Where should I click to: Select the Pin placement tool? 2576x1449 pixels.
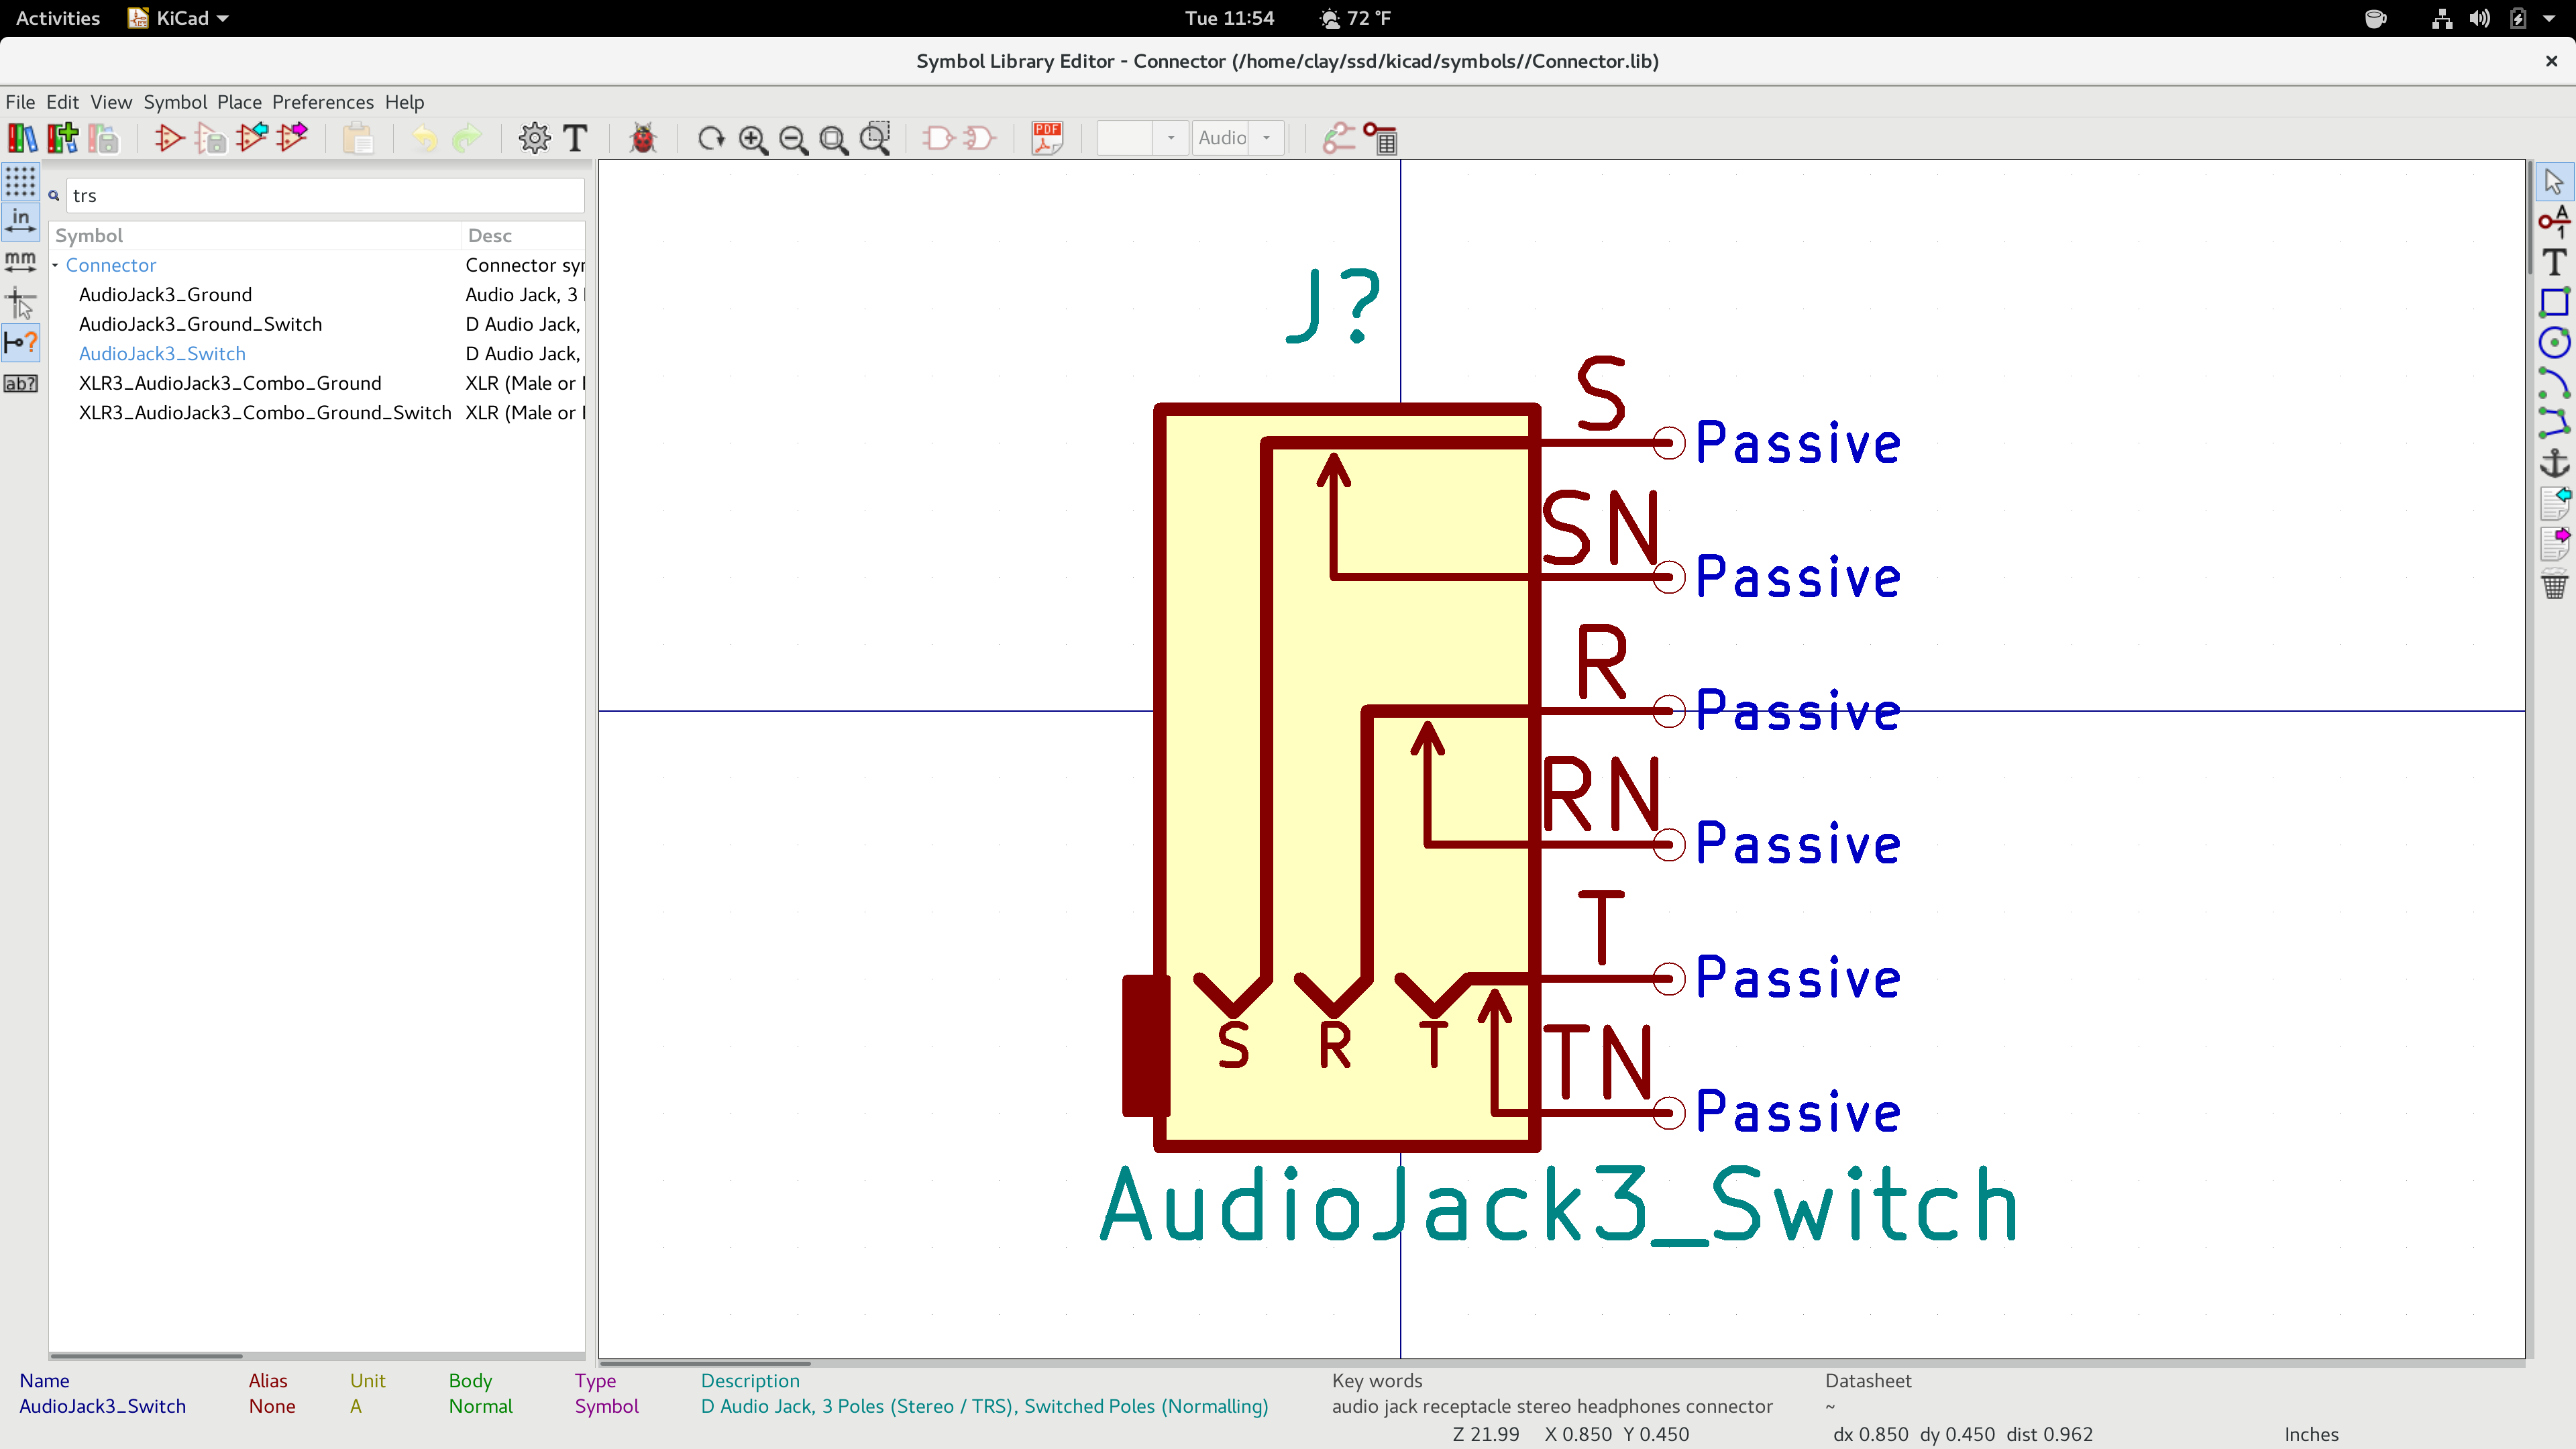click(x=2554, y=222)
